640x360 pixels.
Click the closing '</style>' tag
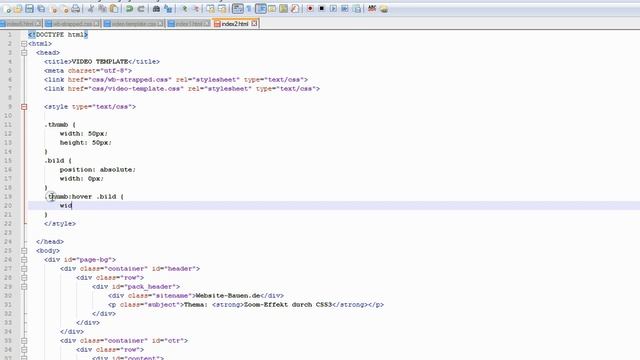click(60, 224)
